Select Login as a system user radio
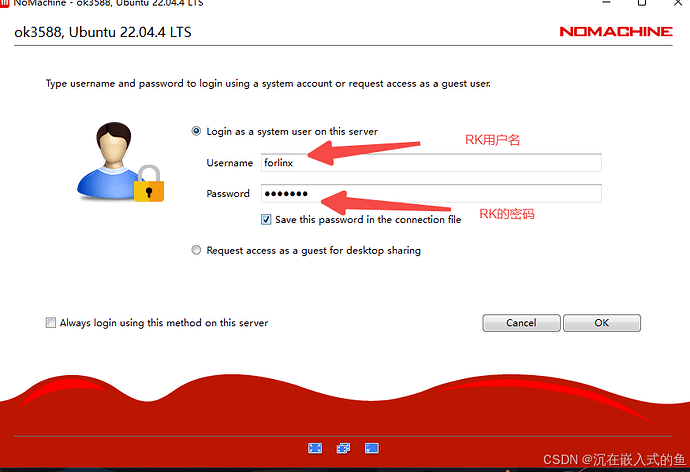The image size is (690, 472). [196, 131]
